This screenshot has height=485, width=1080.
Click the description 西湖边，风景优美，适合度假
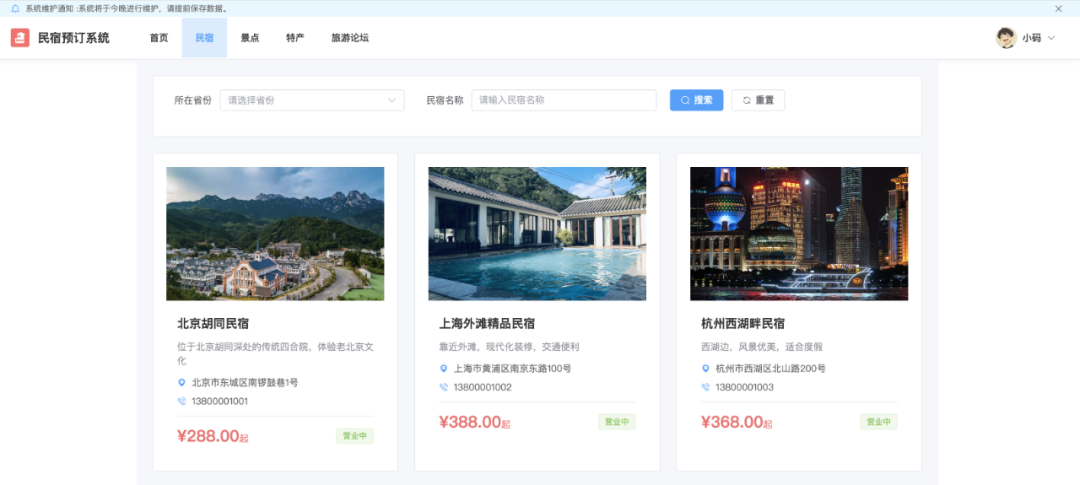pyautogui.click(x=762, y=347)
